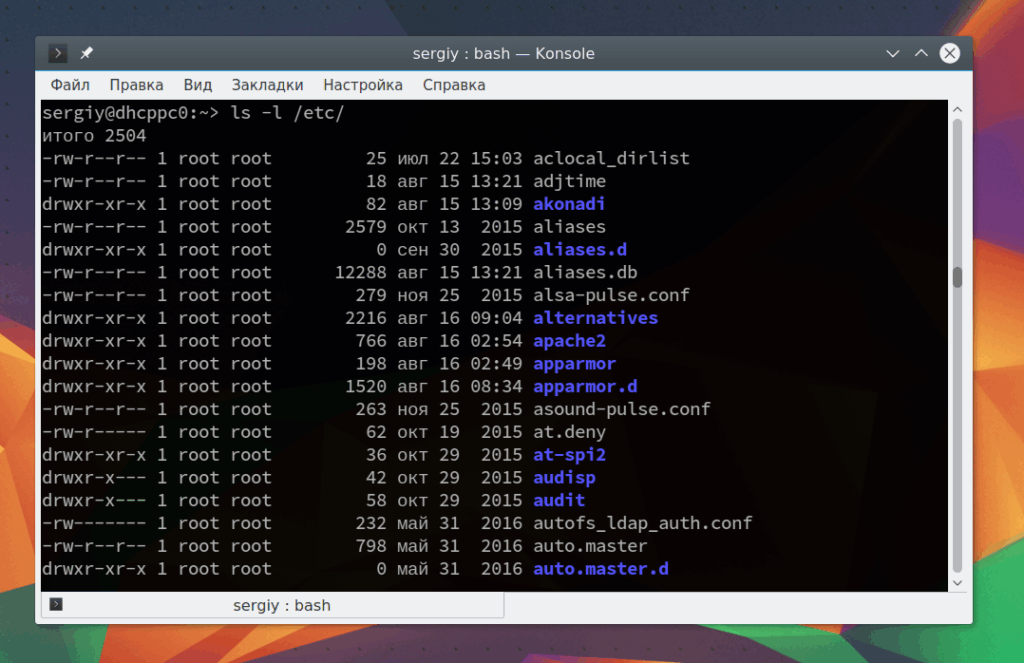Click the 09:04 timestamp

click(496, 318)
